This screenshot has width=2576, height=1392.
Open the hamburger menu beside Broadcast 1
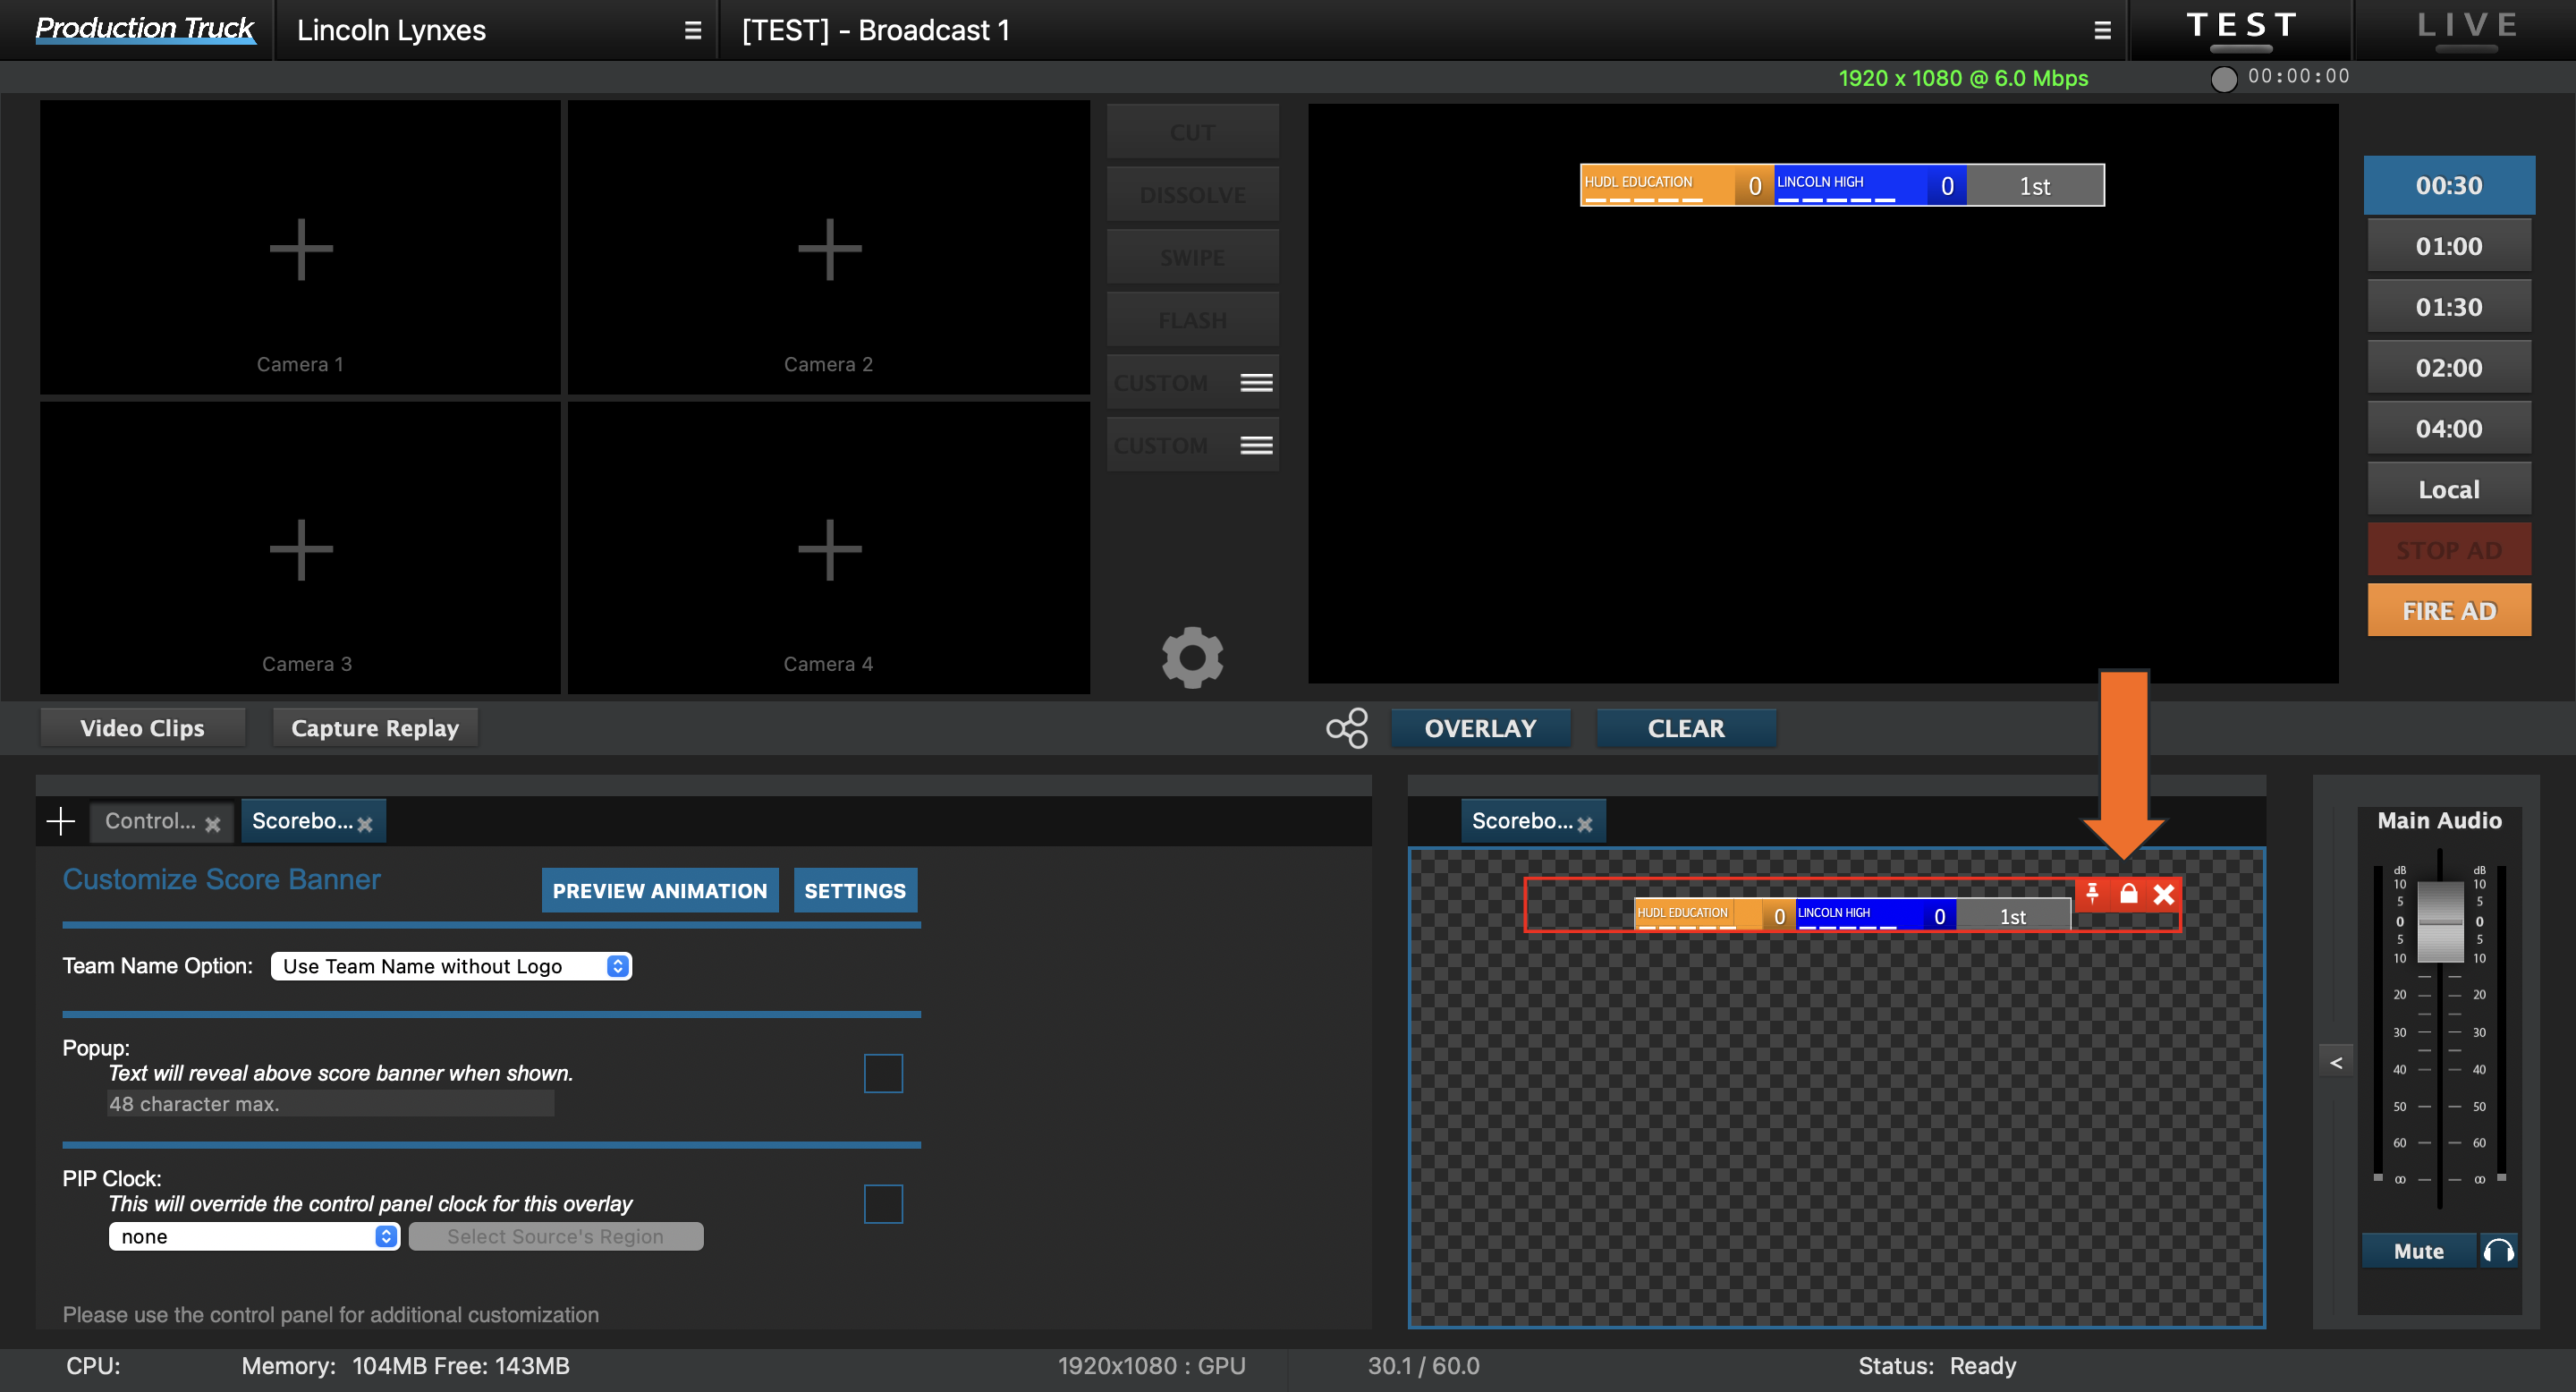click(x=2101, y=29)
